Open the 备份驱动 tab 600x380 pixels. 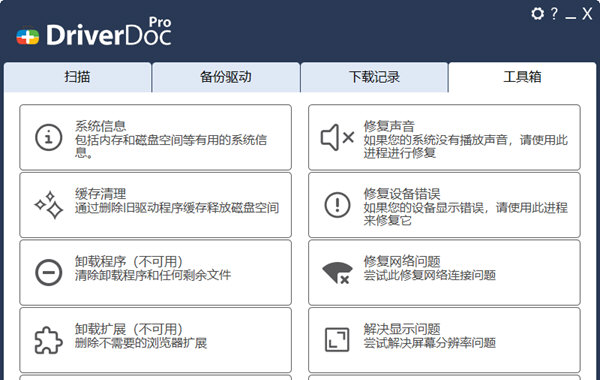(x=226, y=77)
